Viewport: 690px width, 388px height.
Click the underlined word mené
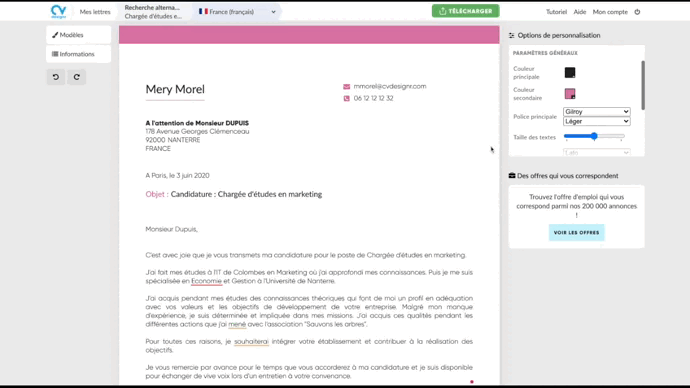(x=237, y=324)
